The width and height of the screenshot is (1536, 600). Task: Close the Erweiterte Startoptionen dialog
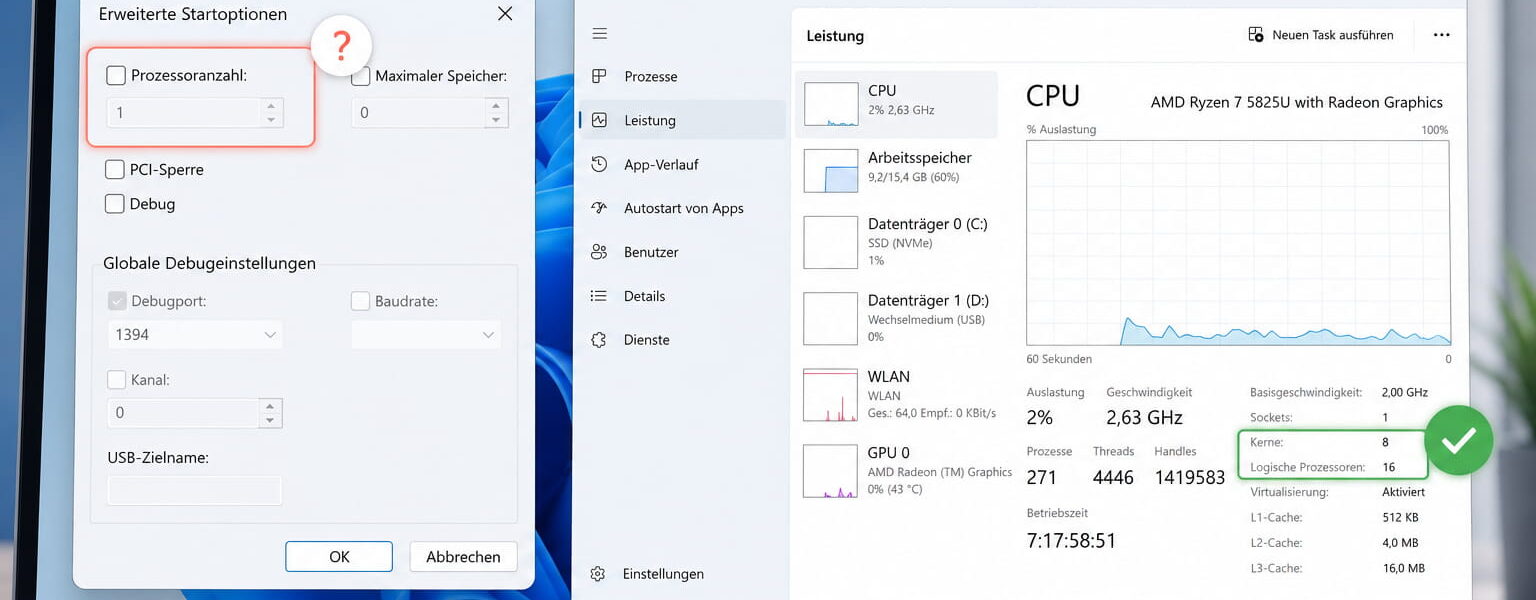point(505,14)
